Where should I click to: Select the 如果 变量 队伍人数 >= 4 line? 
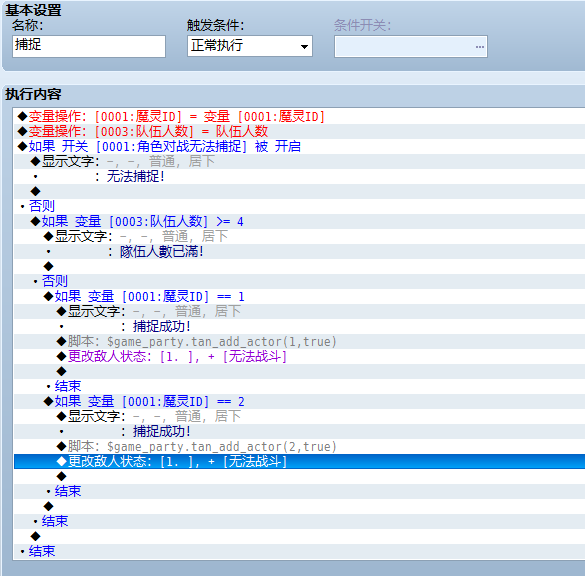point(299,222)
